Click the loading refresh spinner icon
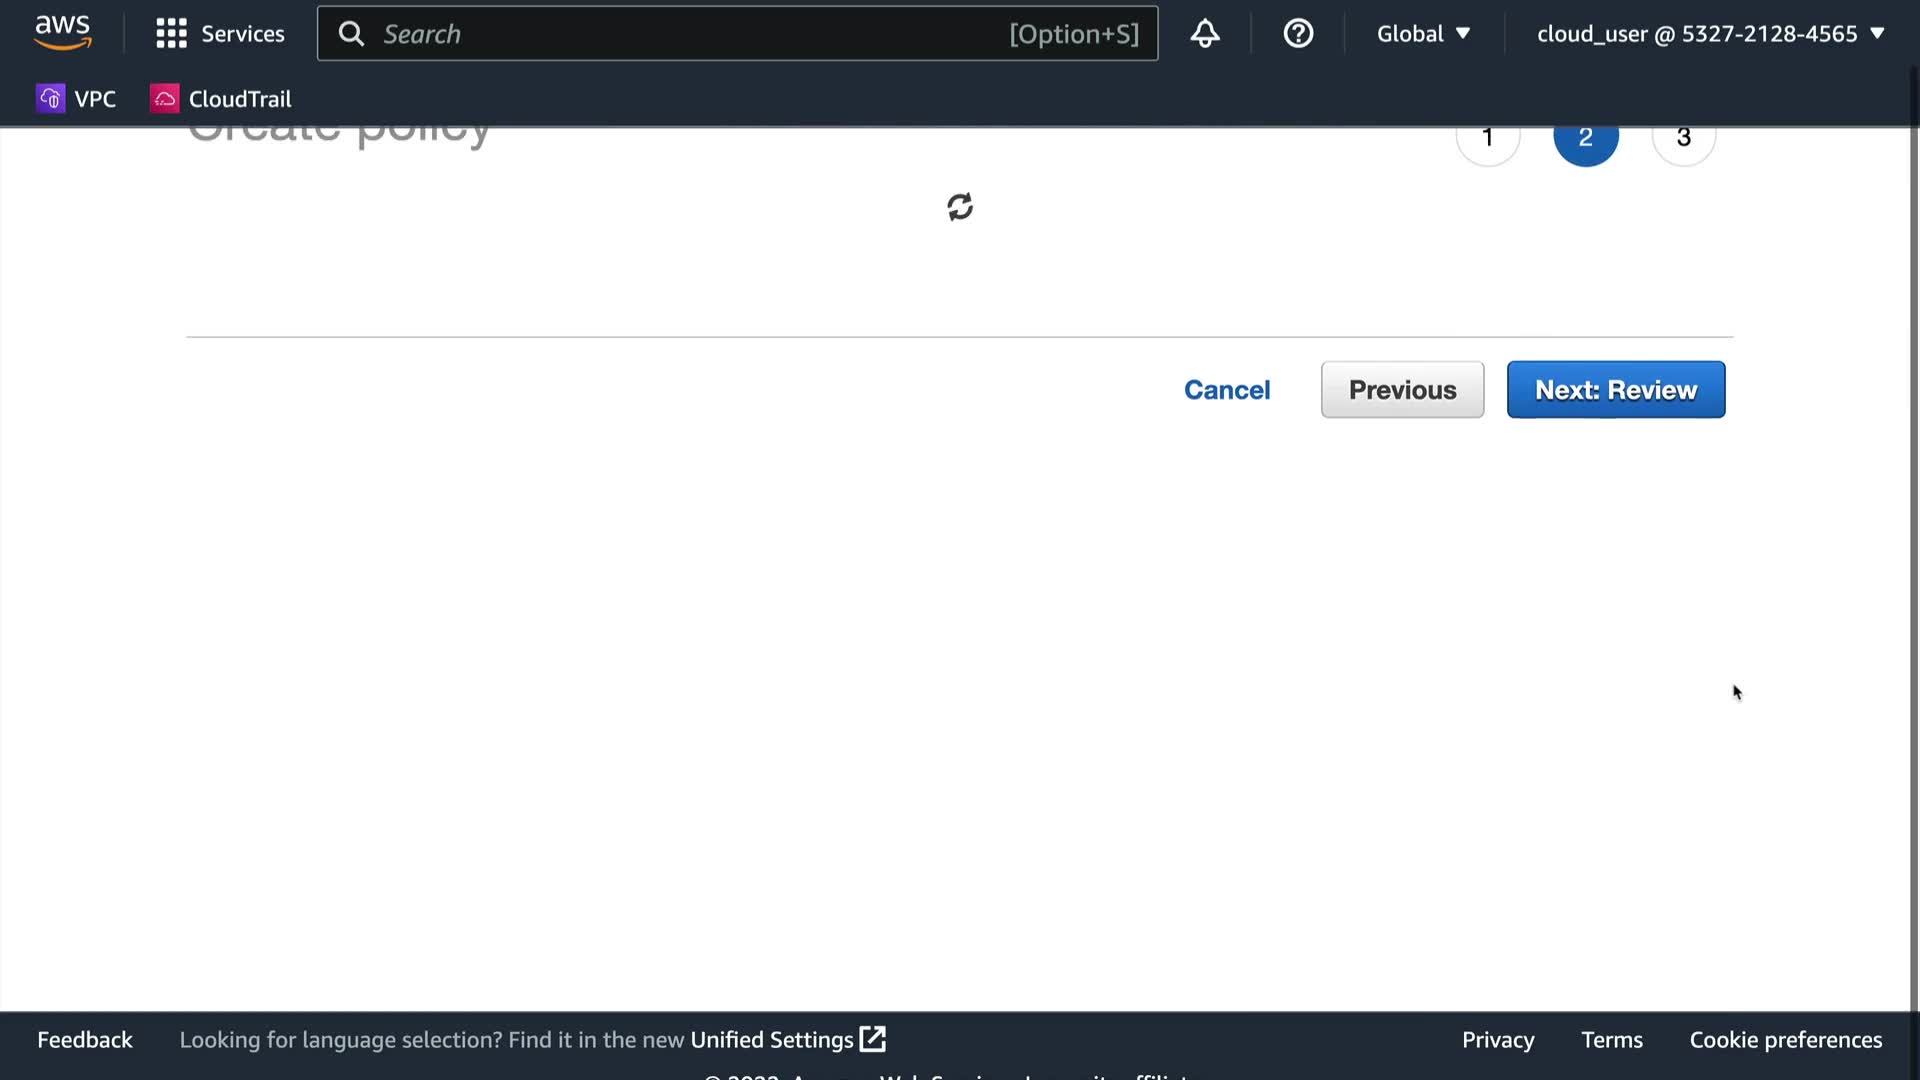This screenshot has height=1080, width=1920. point(960,207)
